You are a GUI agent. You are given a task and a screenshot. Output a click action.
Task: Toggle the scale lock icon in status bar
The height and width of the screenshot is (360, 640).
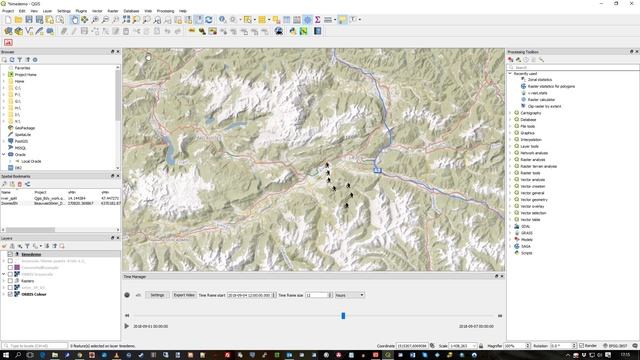click(481, 346)
